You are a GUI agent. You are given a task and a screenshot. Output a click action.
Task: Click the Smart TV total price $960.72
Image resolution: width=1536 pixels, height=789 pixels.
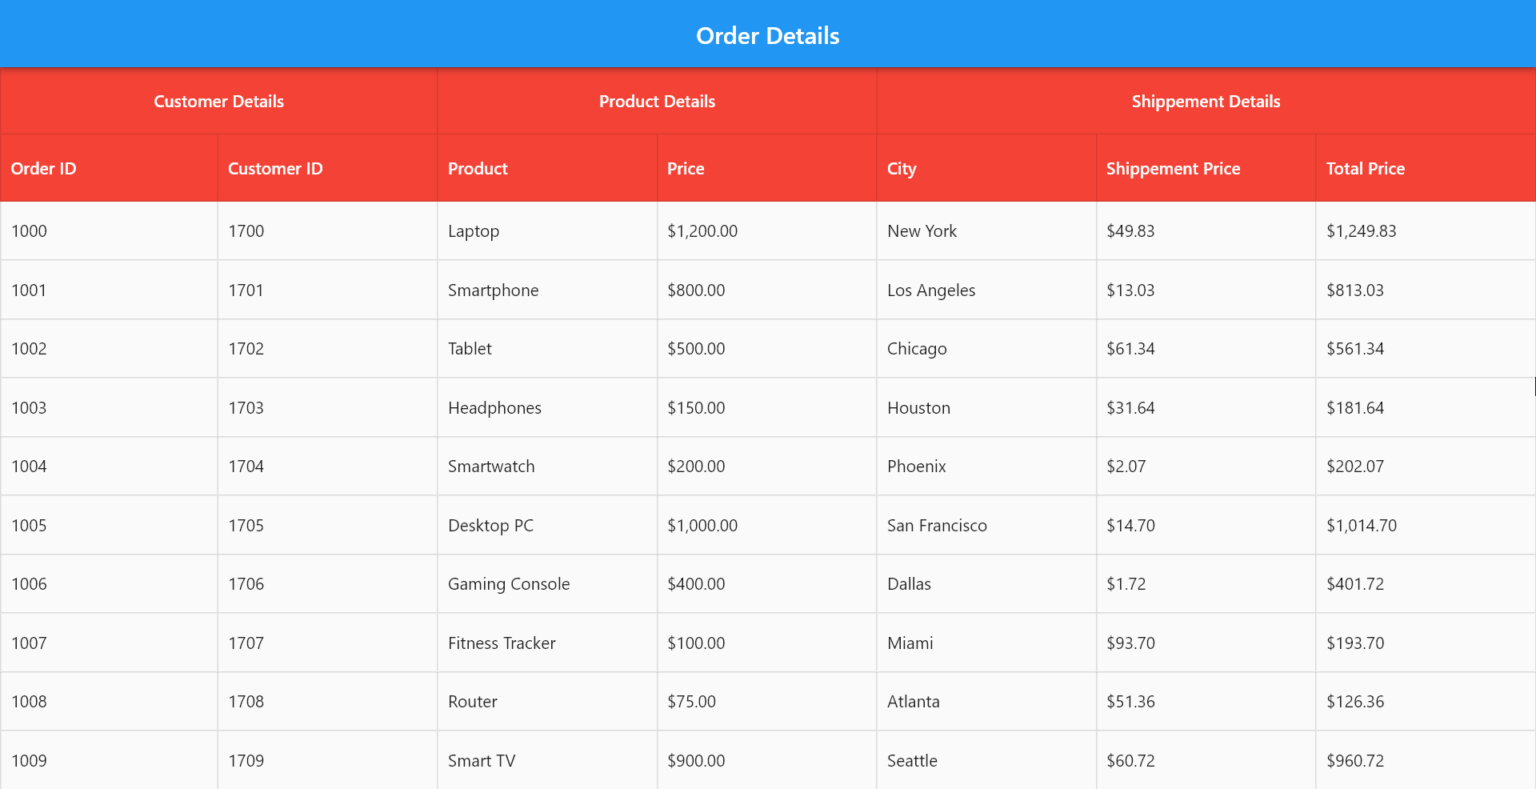pyautogui.click(x=1356, y=760)
